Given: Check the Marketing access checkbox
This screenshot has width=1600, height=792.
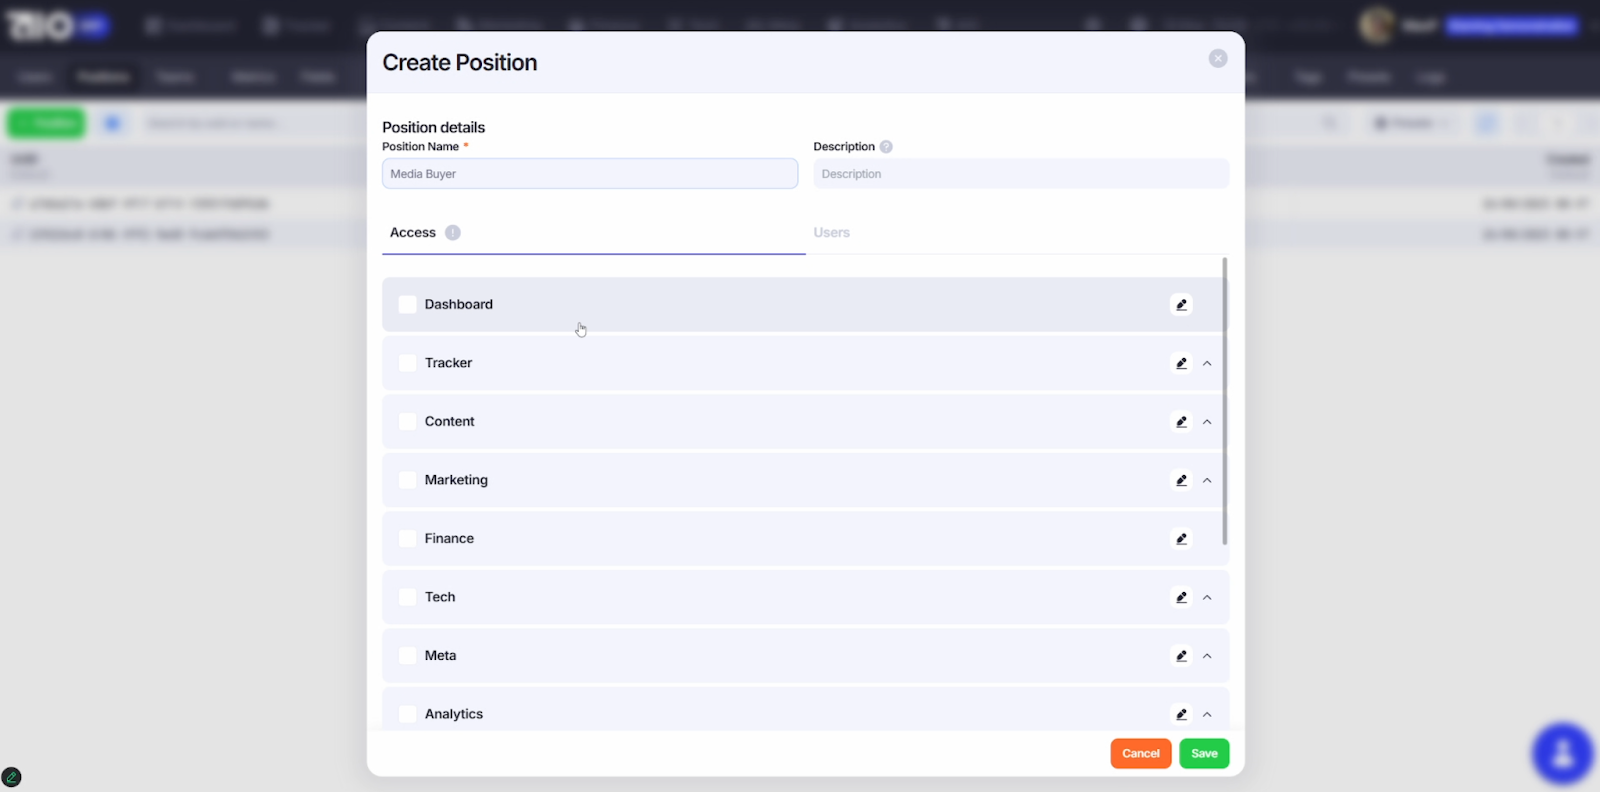Looking at the screenshot, I should [x=407, y=480].
